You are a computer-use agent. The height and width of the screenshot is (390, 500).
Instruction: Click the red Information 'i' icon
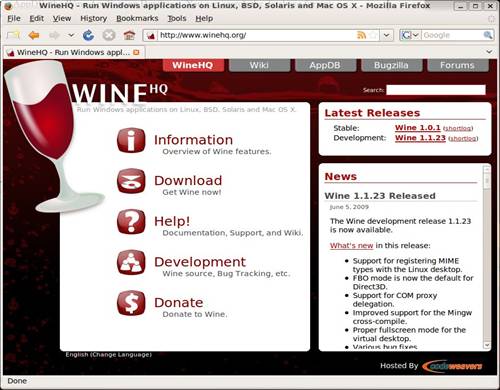click(x=131, y=140)
